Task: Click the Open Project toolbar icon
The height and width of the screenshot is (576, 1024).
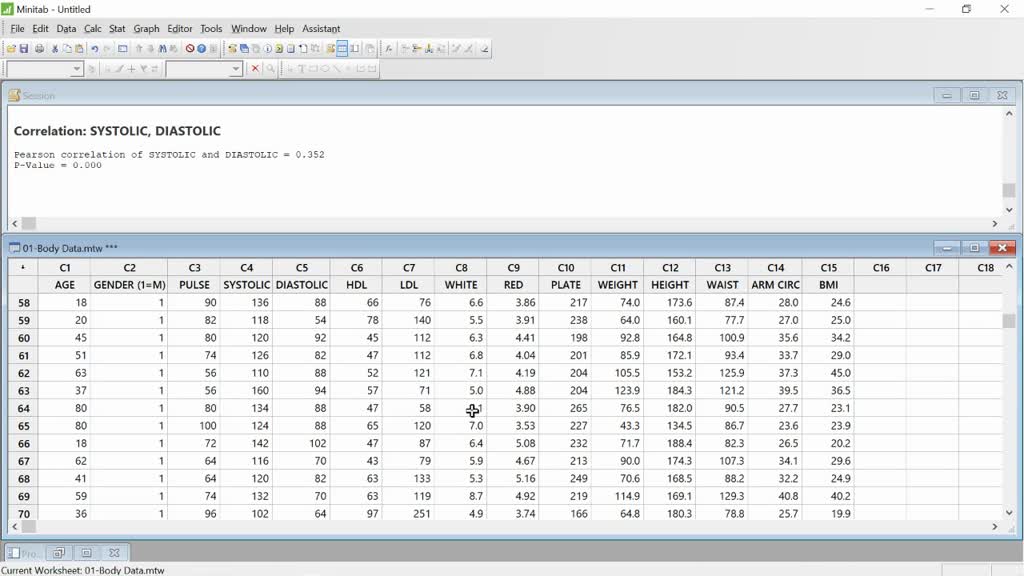Action: [11, 49]
